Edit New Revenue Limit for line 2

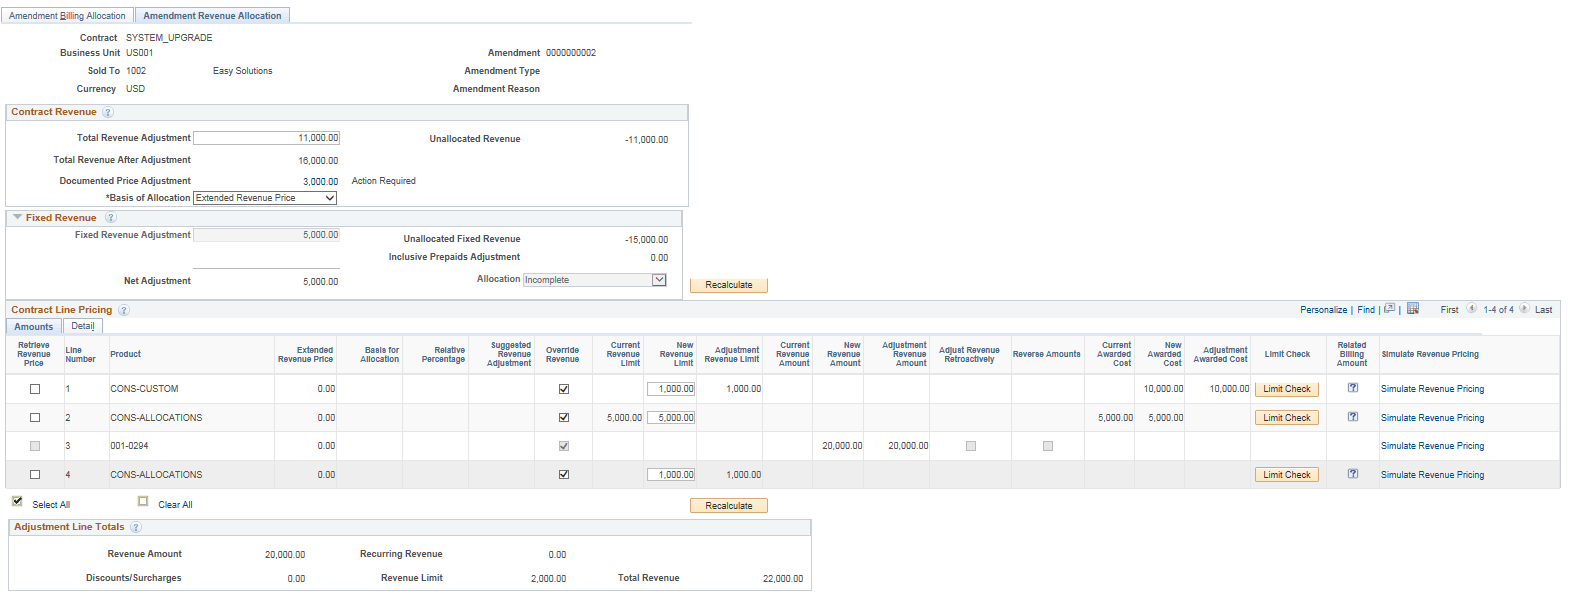click(x=671, y=418)
